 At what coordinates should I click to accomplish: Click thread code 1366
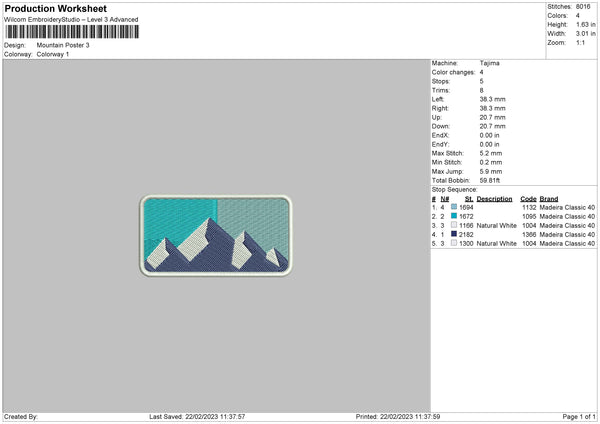[x=529, y=235]
